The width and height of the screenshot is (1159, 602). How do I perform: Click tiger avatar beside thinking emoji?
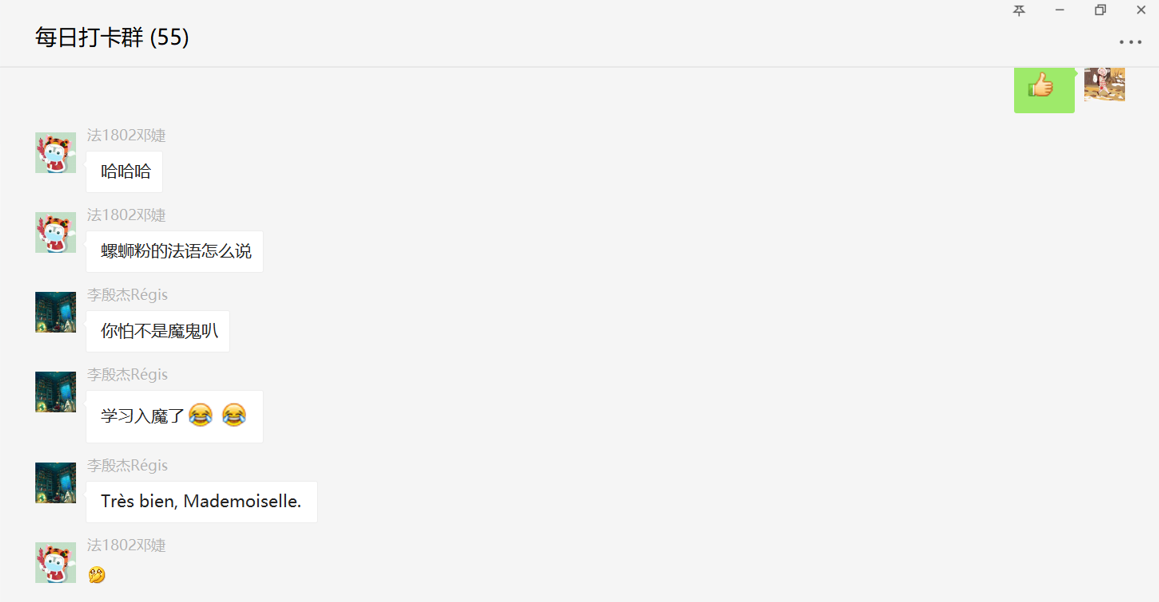(x=55, y=563)
